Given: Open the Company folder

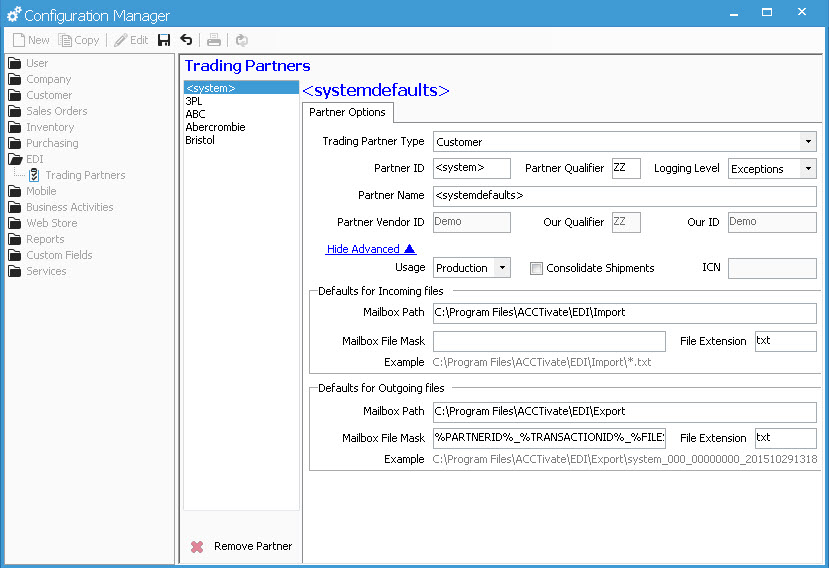Looking at the screenshot, I should click(15, 79).
